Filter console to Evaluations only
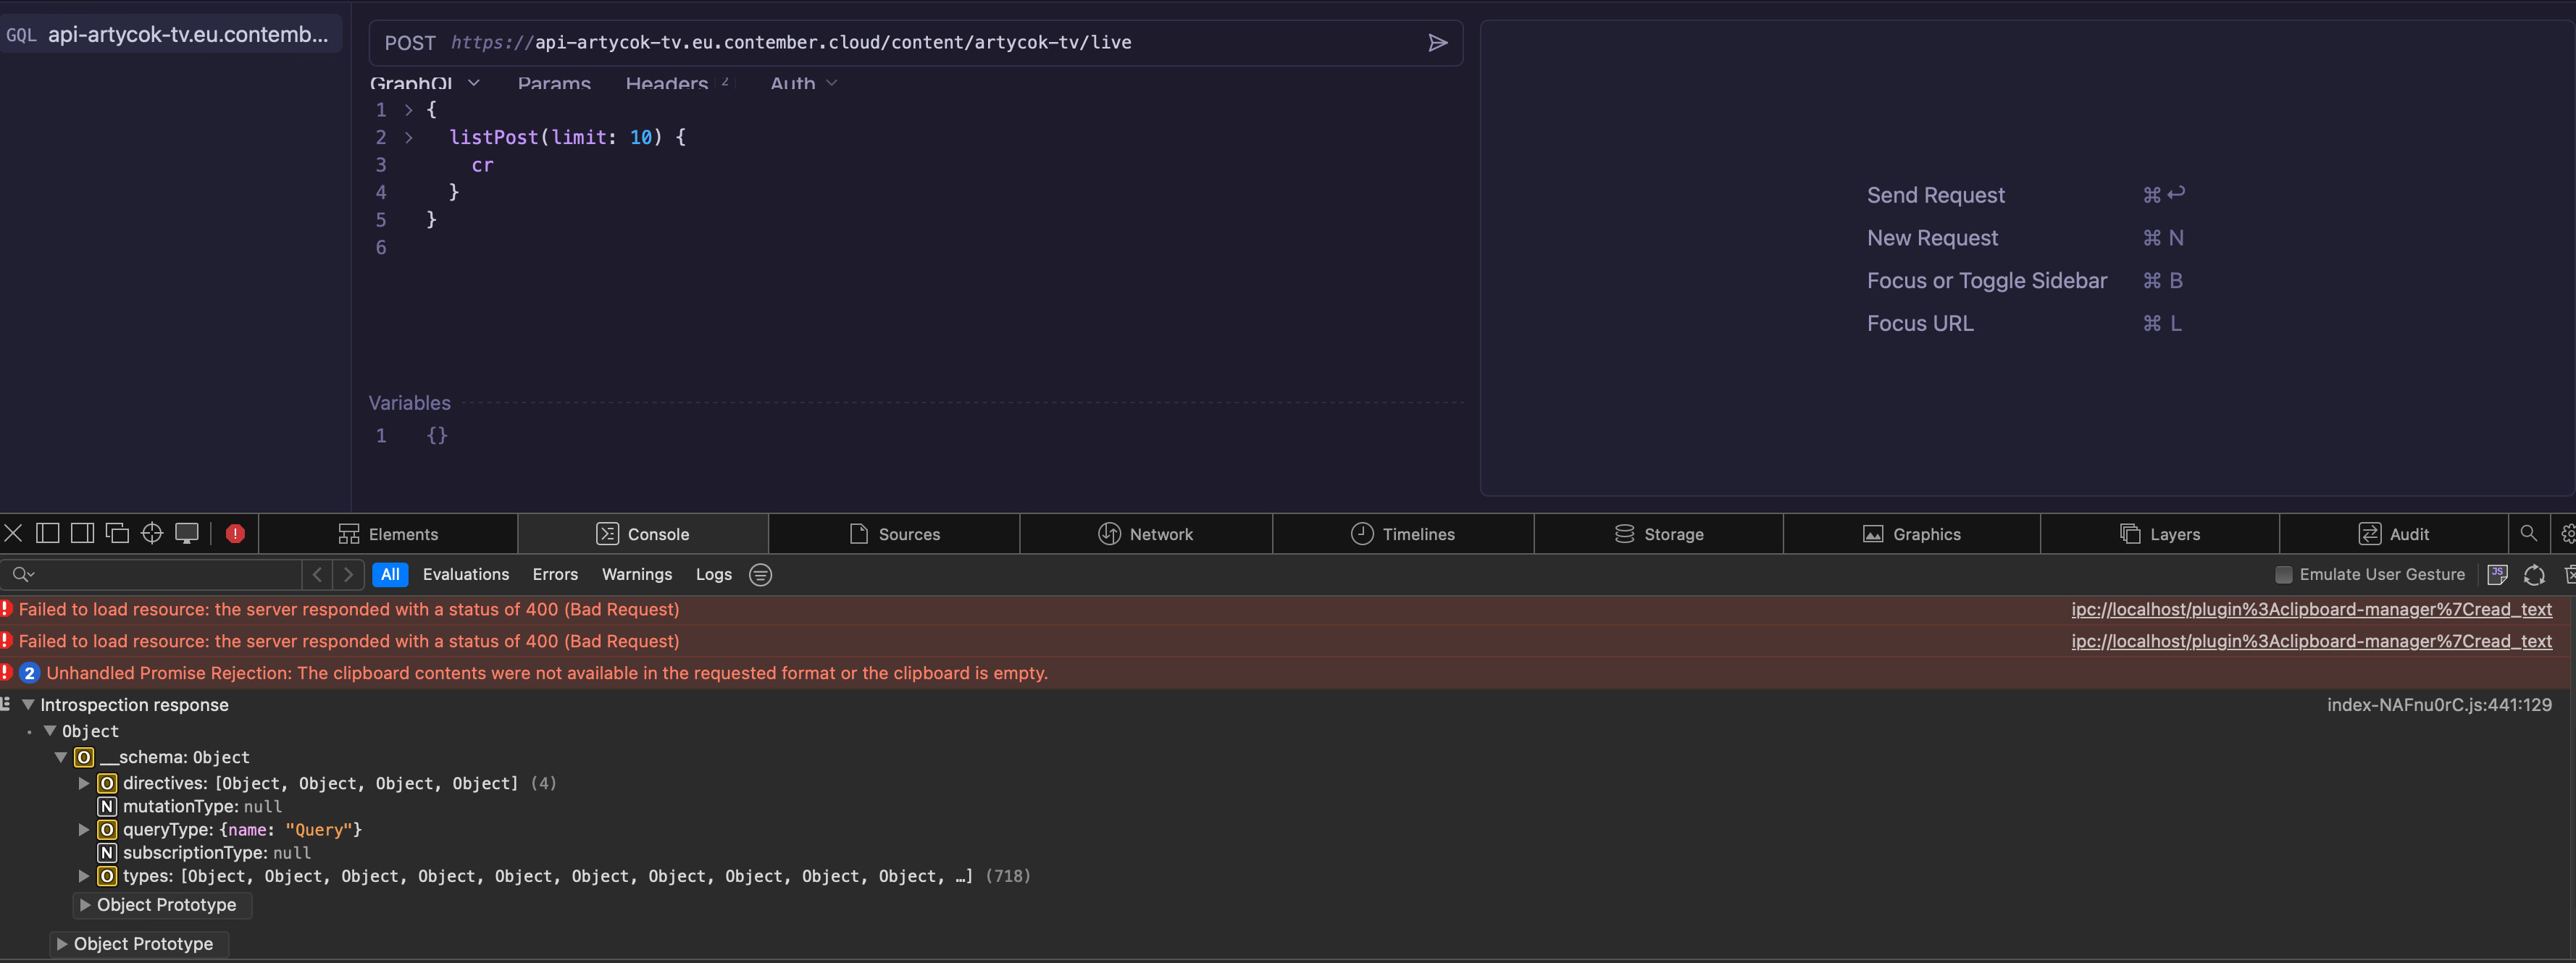This screenshot has height=963, width=2576. [466, 574]
